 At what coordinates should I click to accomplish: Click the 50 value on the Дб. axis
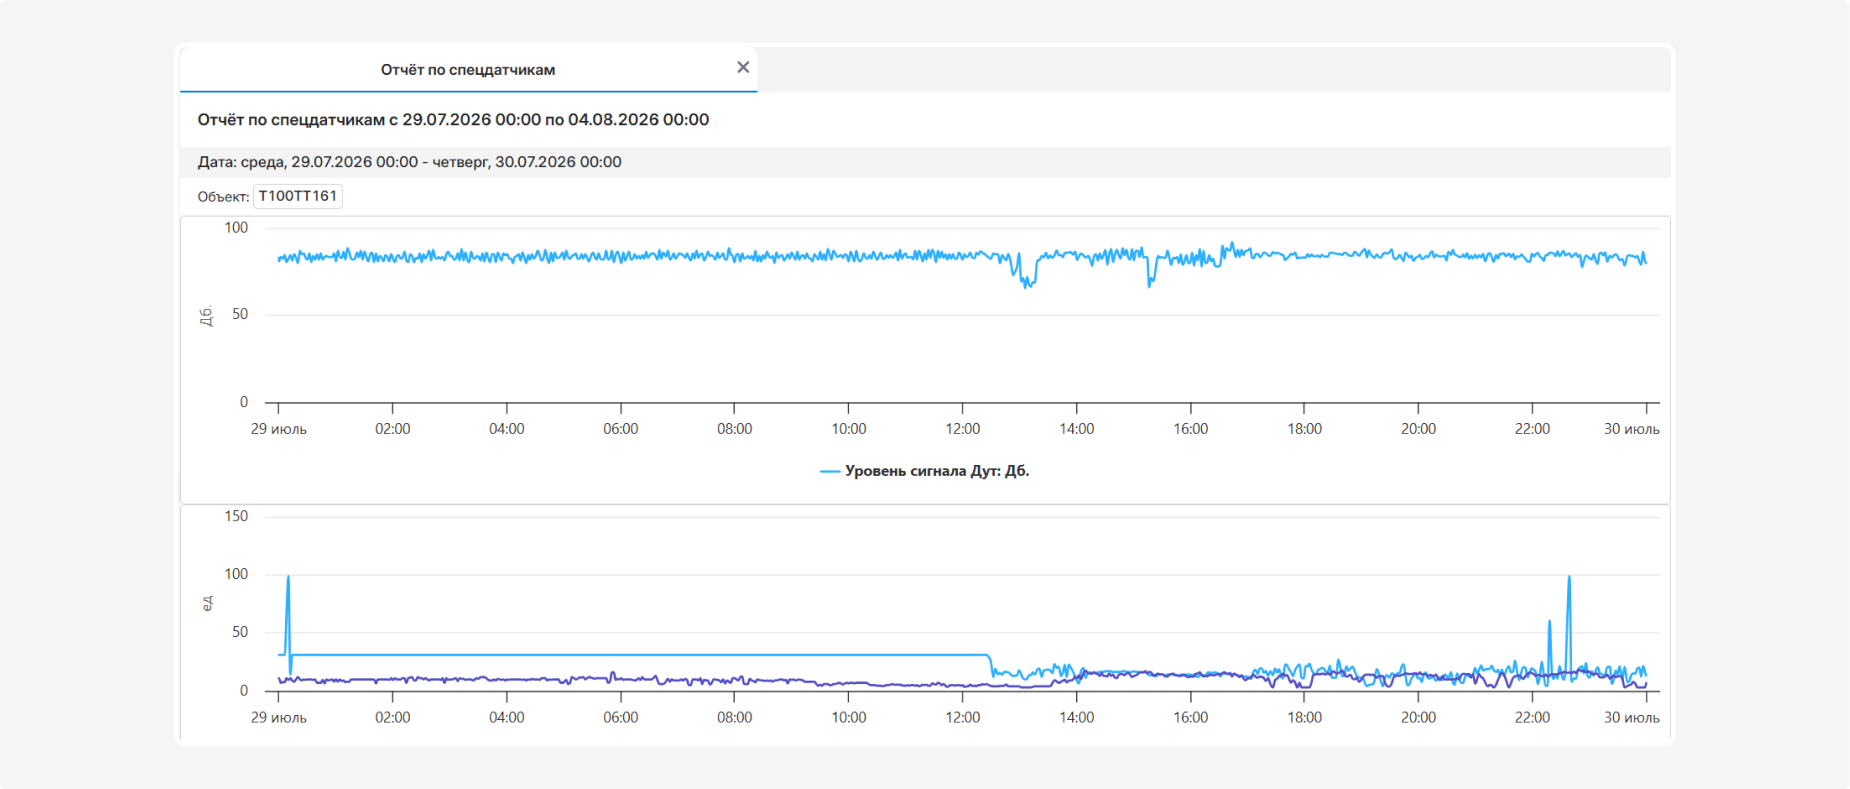[x=240, y=314]
